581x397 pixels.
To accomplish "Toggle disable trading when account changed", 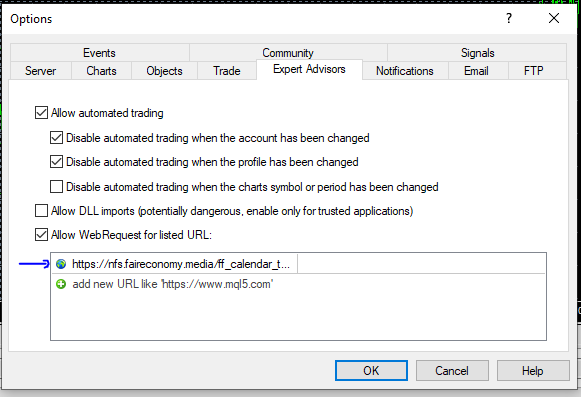I will click(56, 138).
